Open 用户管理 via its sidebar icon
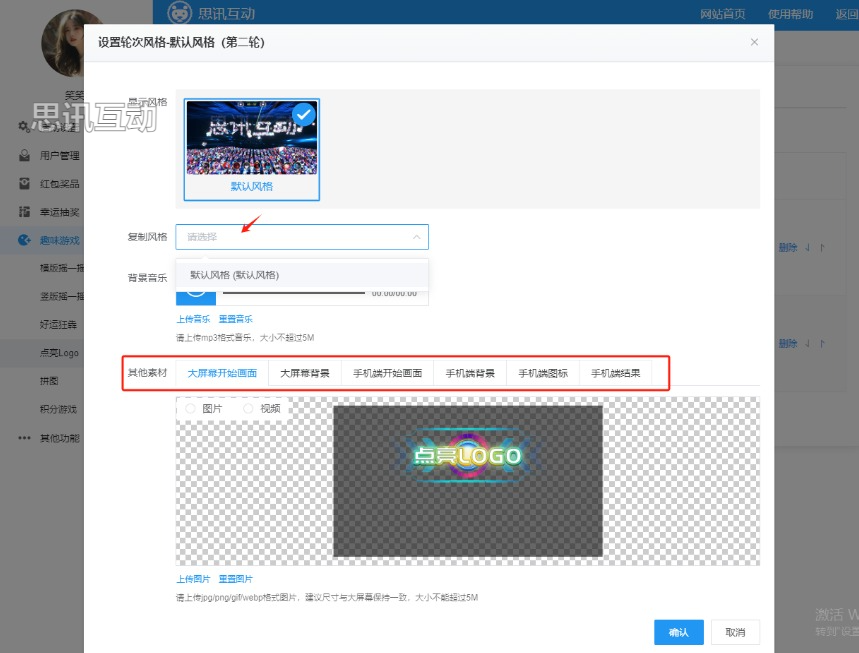 (24, 155)
